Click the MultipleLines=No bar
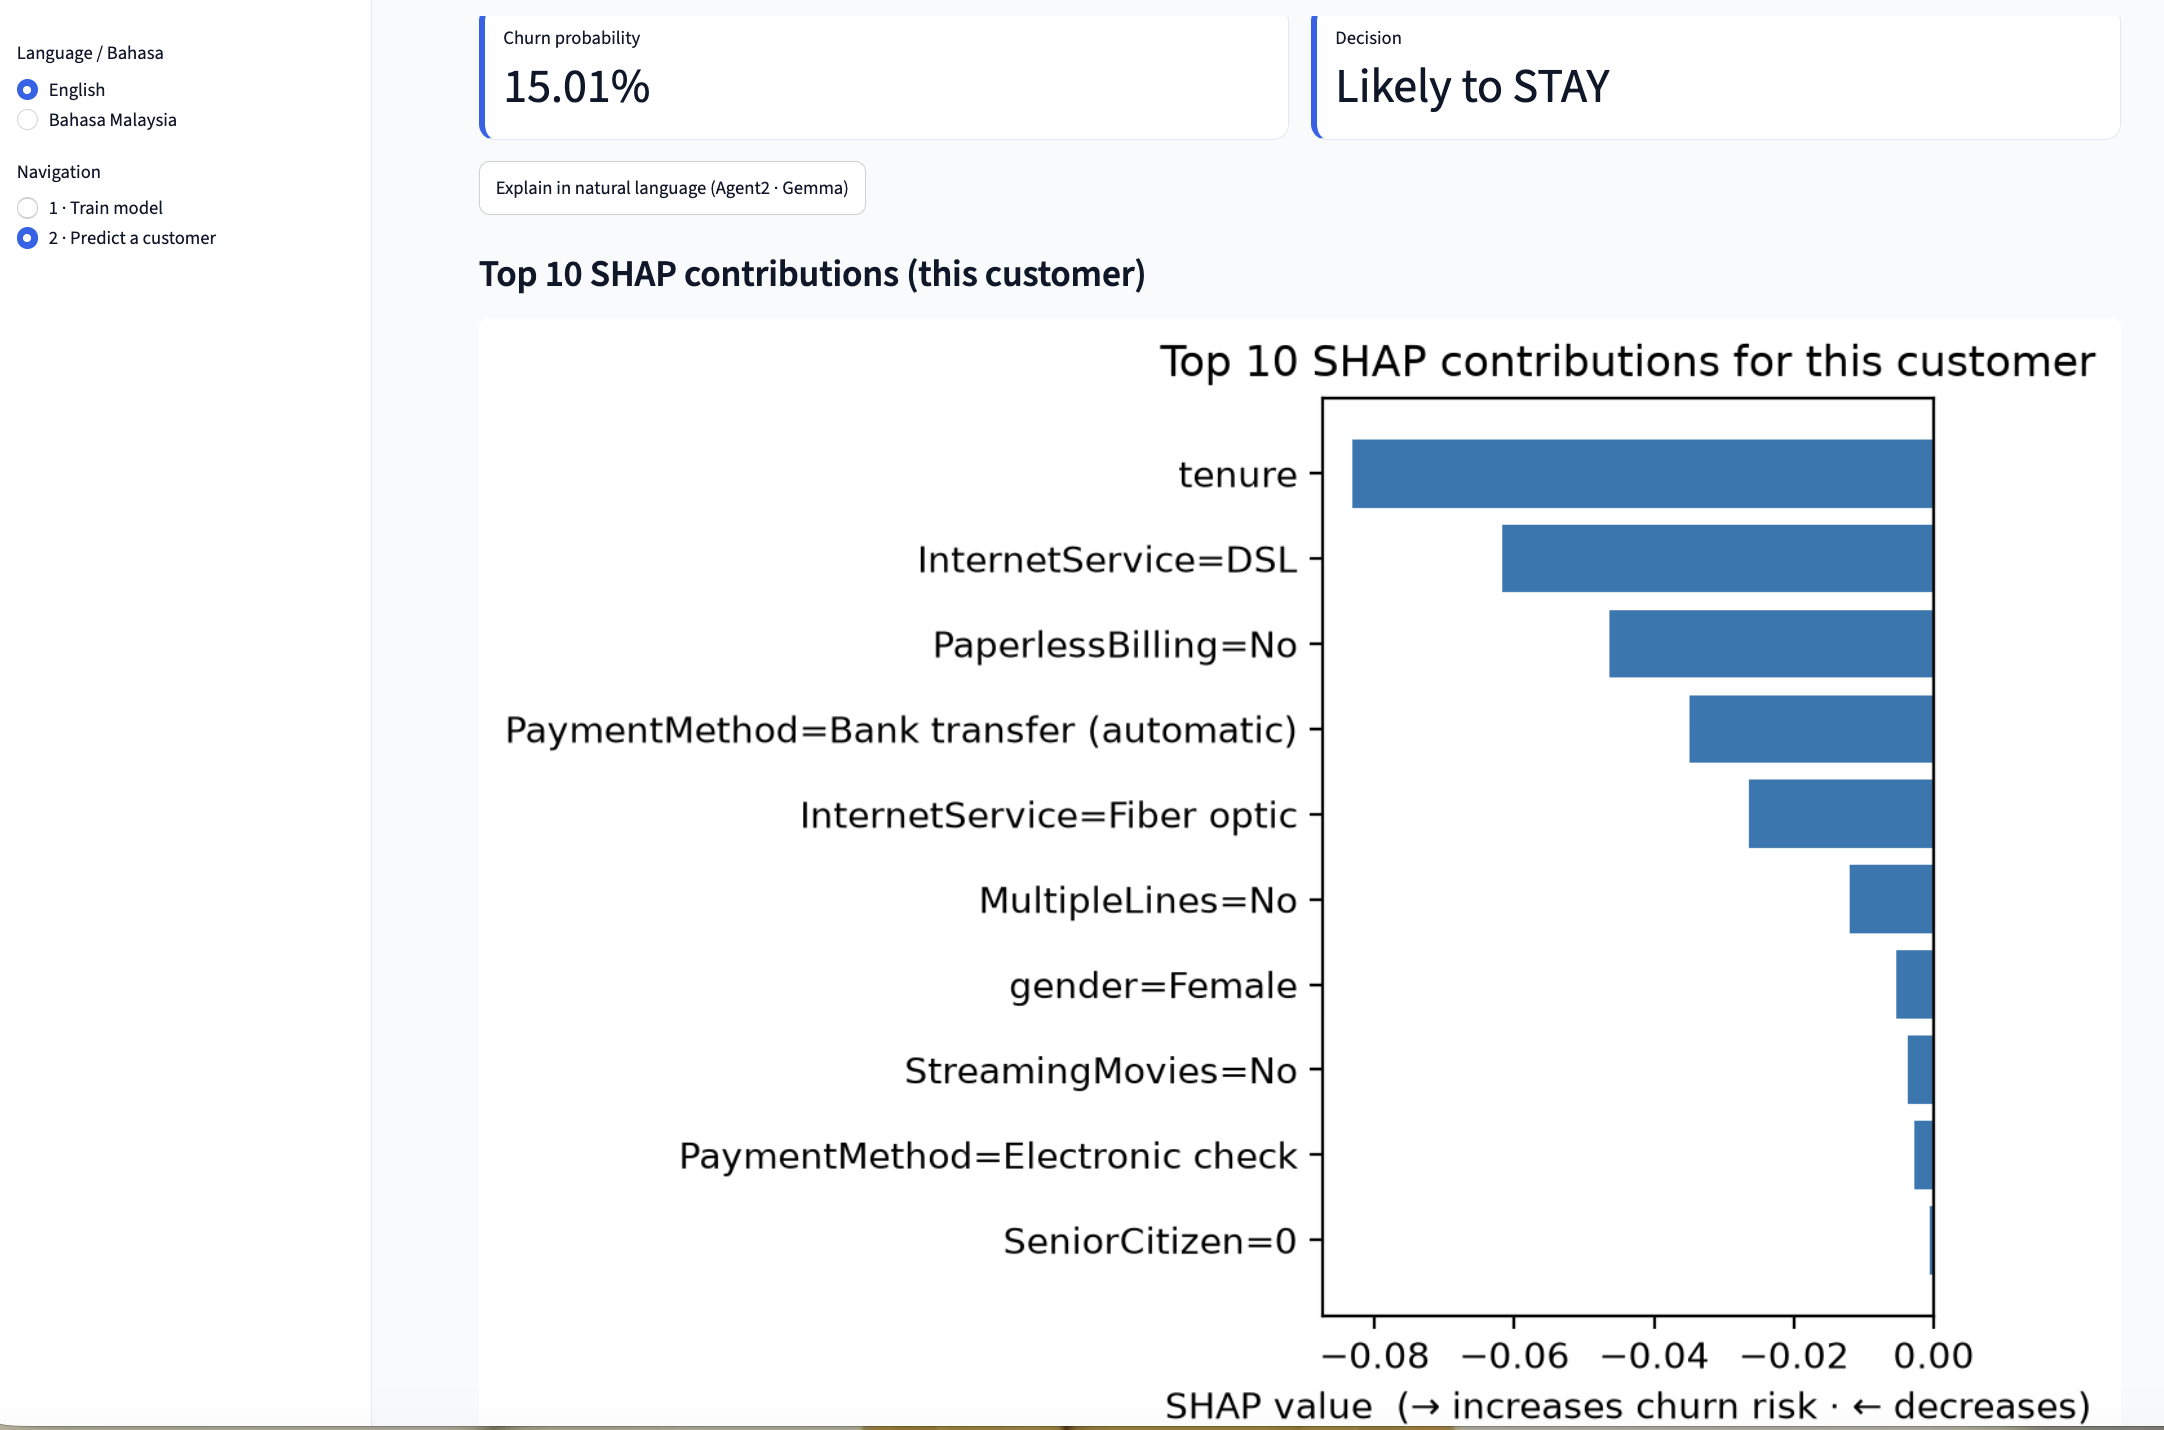The height and width of the screenshot is (1430, 2164). pyautogui.click(x=1891, y=899)
